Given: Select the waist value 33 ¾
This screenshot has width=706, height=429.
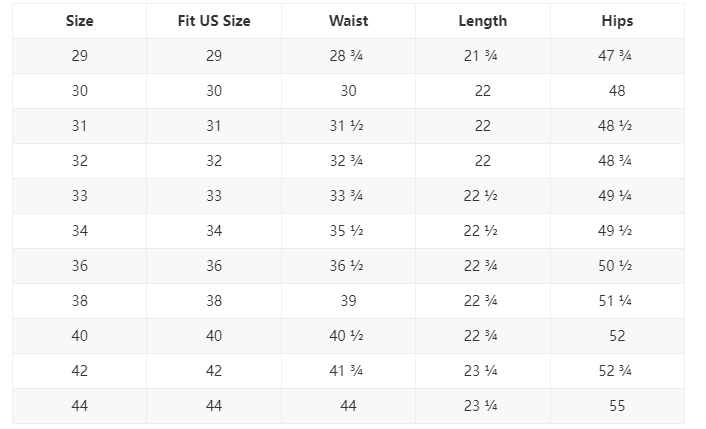Looking at the screenshot, I should 348,196.
